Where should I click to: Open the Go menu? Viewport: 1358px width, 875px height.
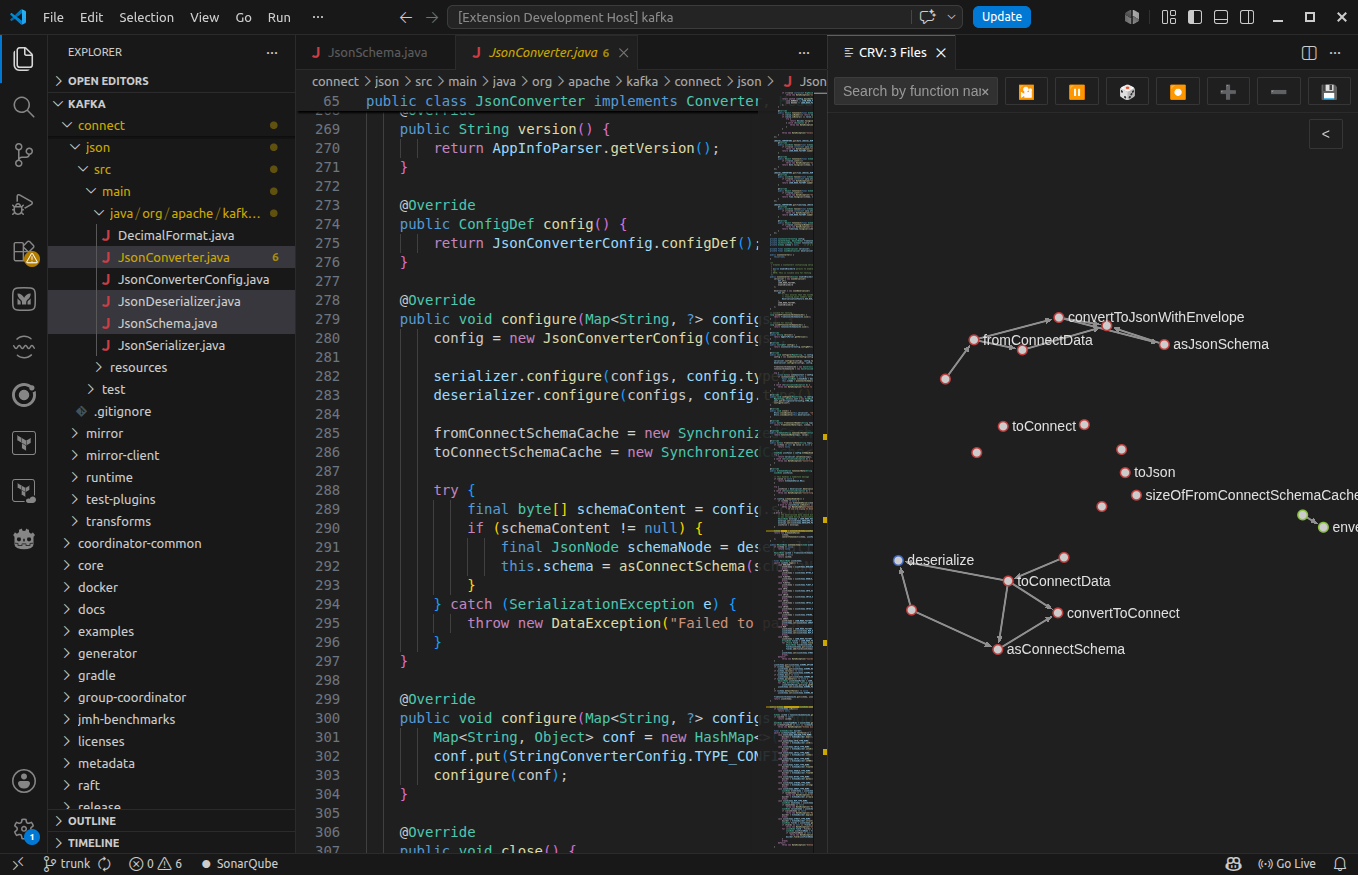[244, 17]
